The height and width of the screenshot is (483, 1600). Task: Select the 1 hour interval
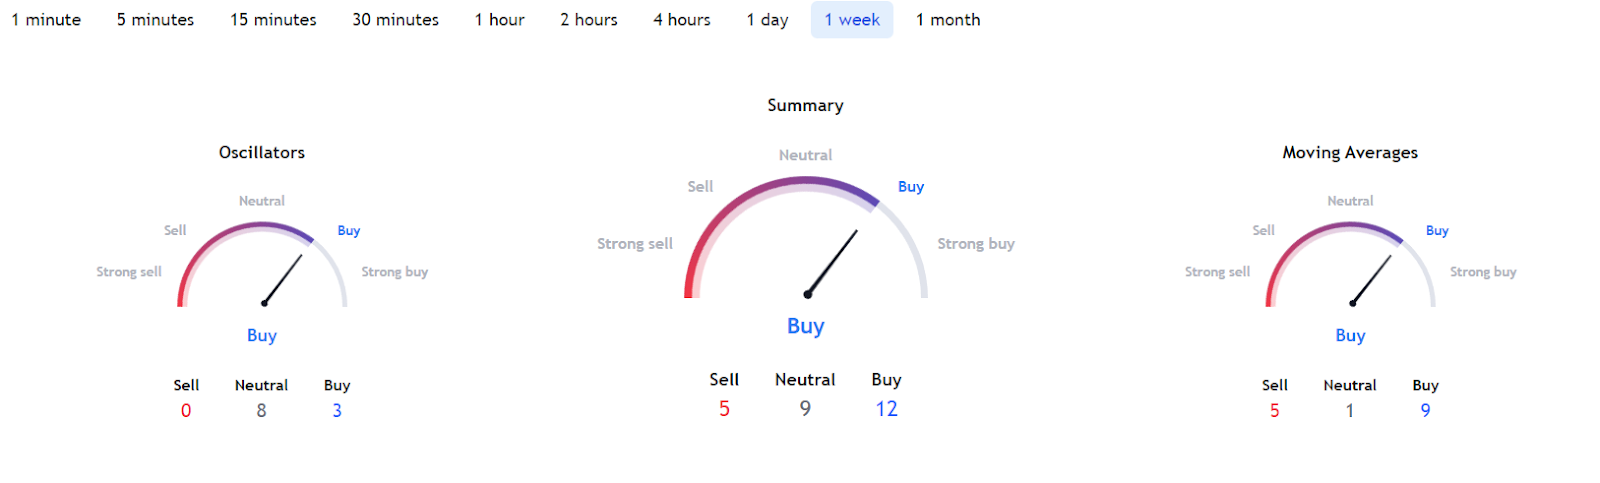pos(499,20)
